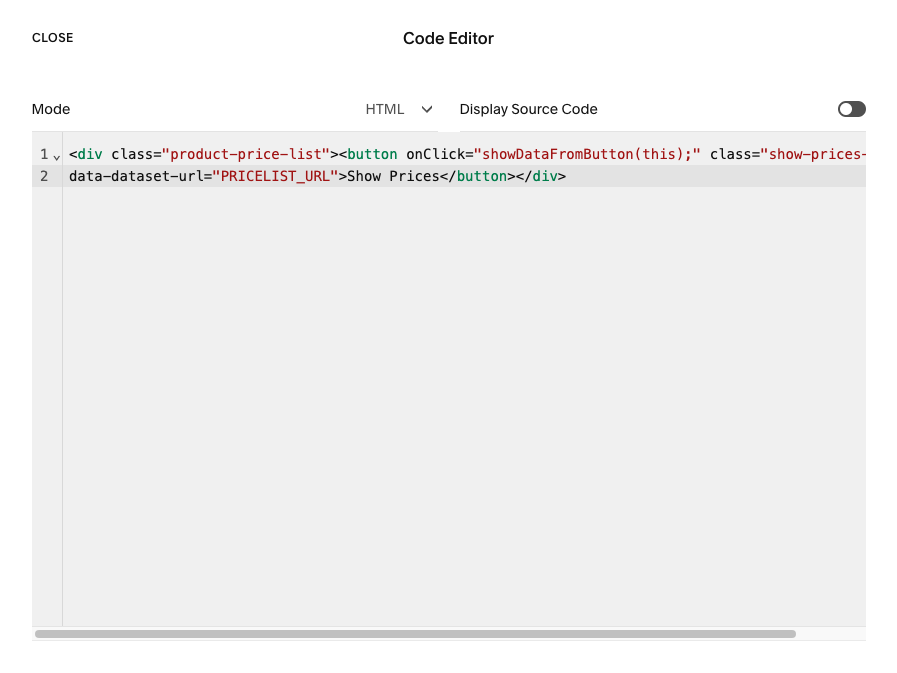This screenshot has height=673, width=897.
Task: Click the Display Source Code label
Action: pyautogui.click(x=528, y=109)
